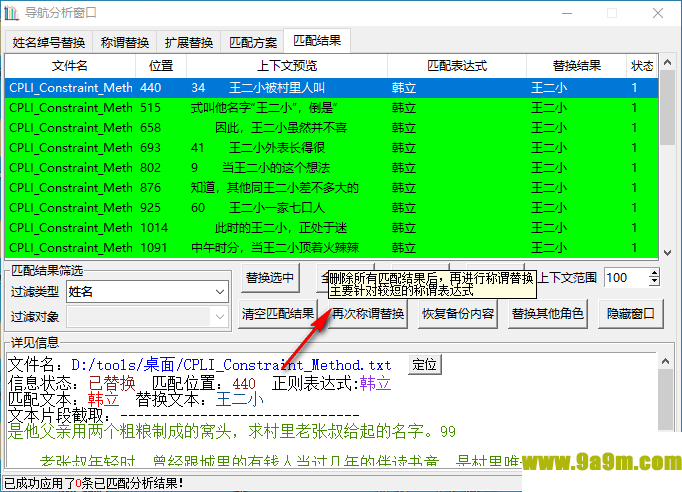Click the details panel scroll-up arrow

pyautogui.click(x=665, y=361)
